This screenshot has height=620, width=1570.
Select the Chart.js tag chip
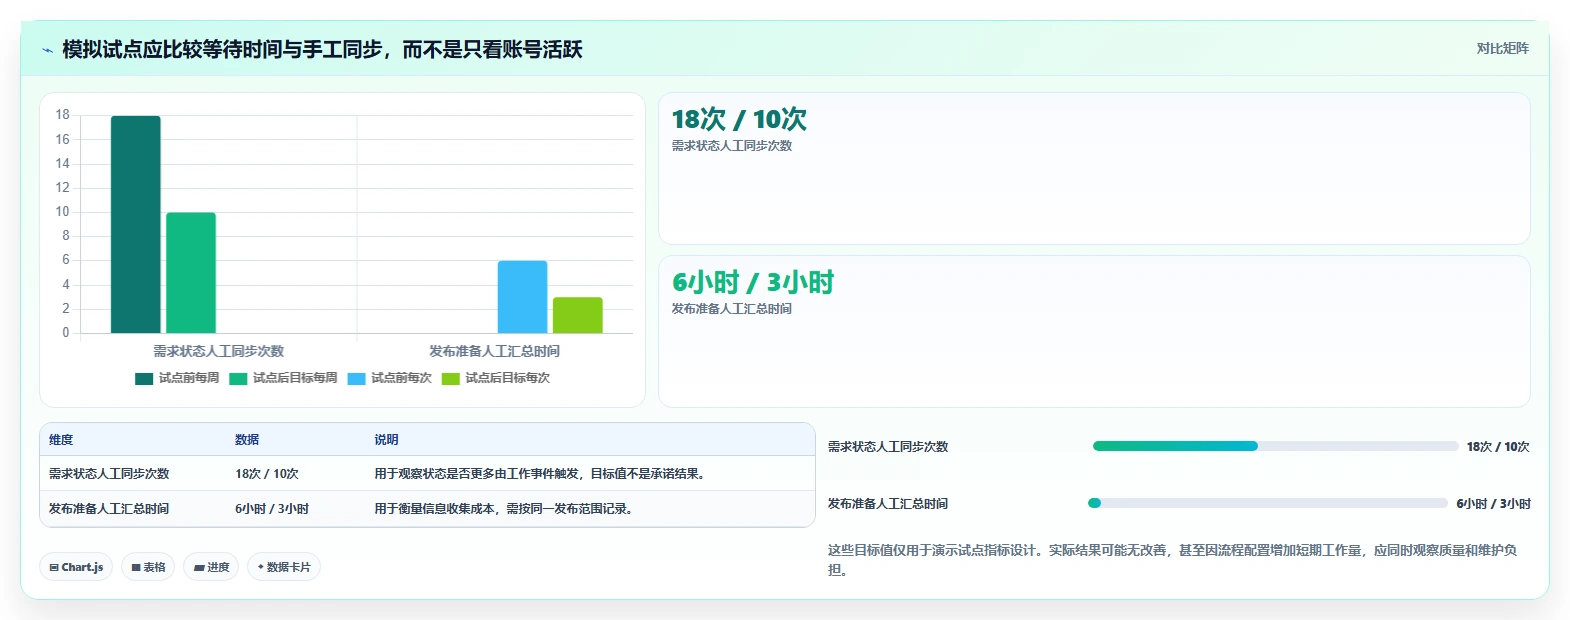click(x=76, y=567)
